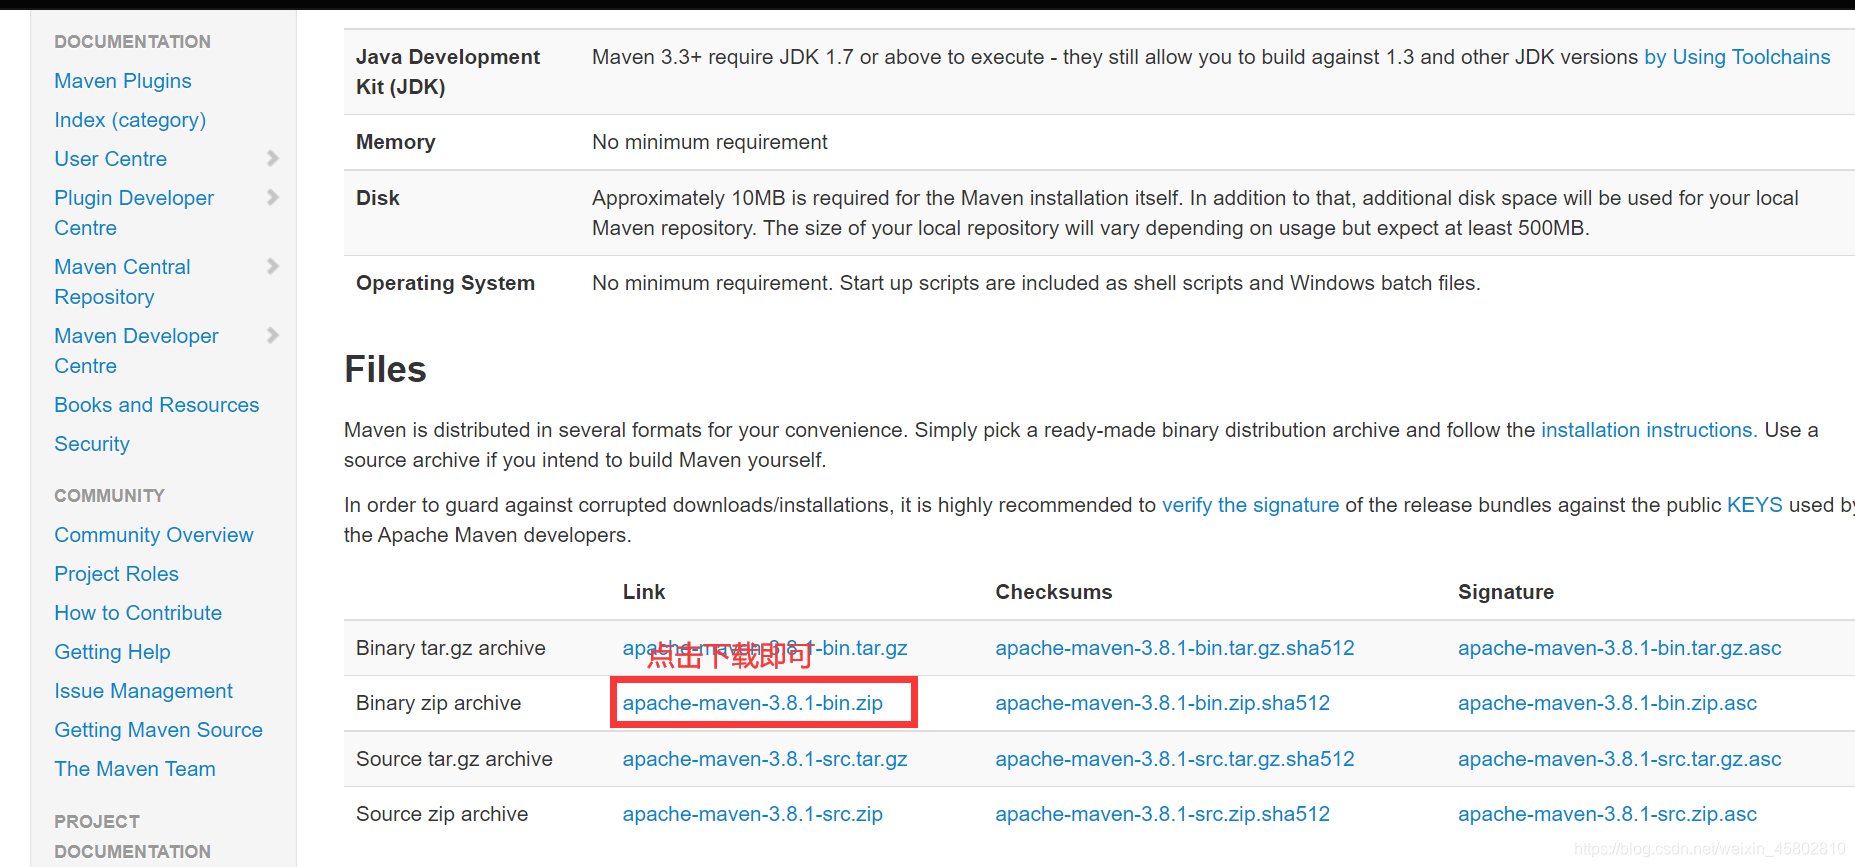This screenshot has height=867, width=1855.
Task: Select 'Binary tar.gz archive' row label
Action: point(451,648)
